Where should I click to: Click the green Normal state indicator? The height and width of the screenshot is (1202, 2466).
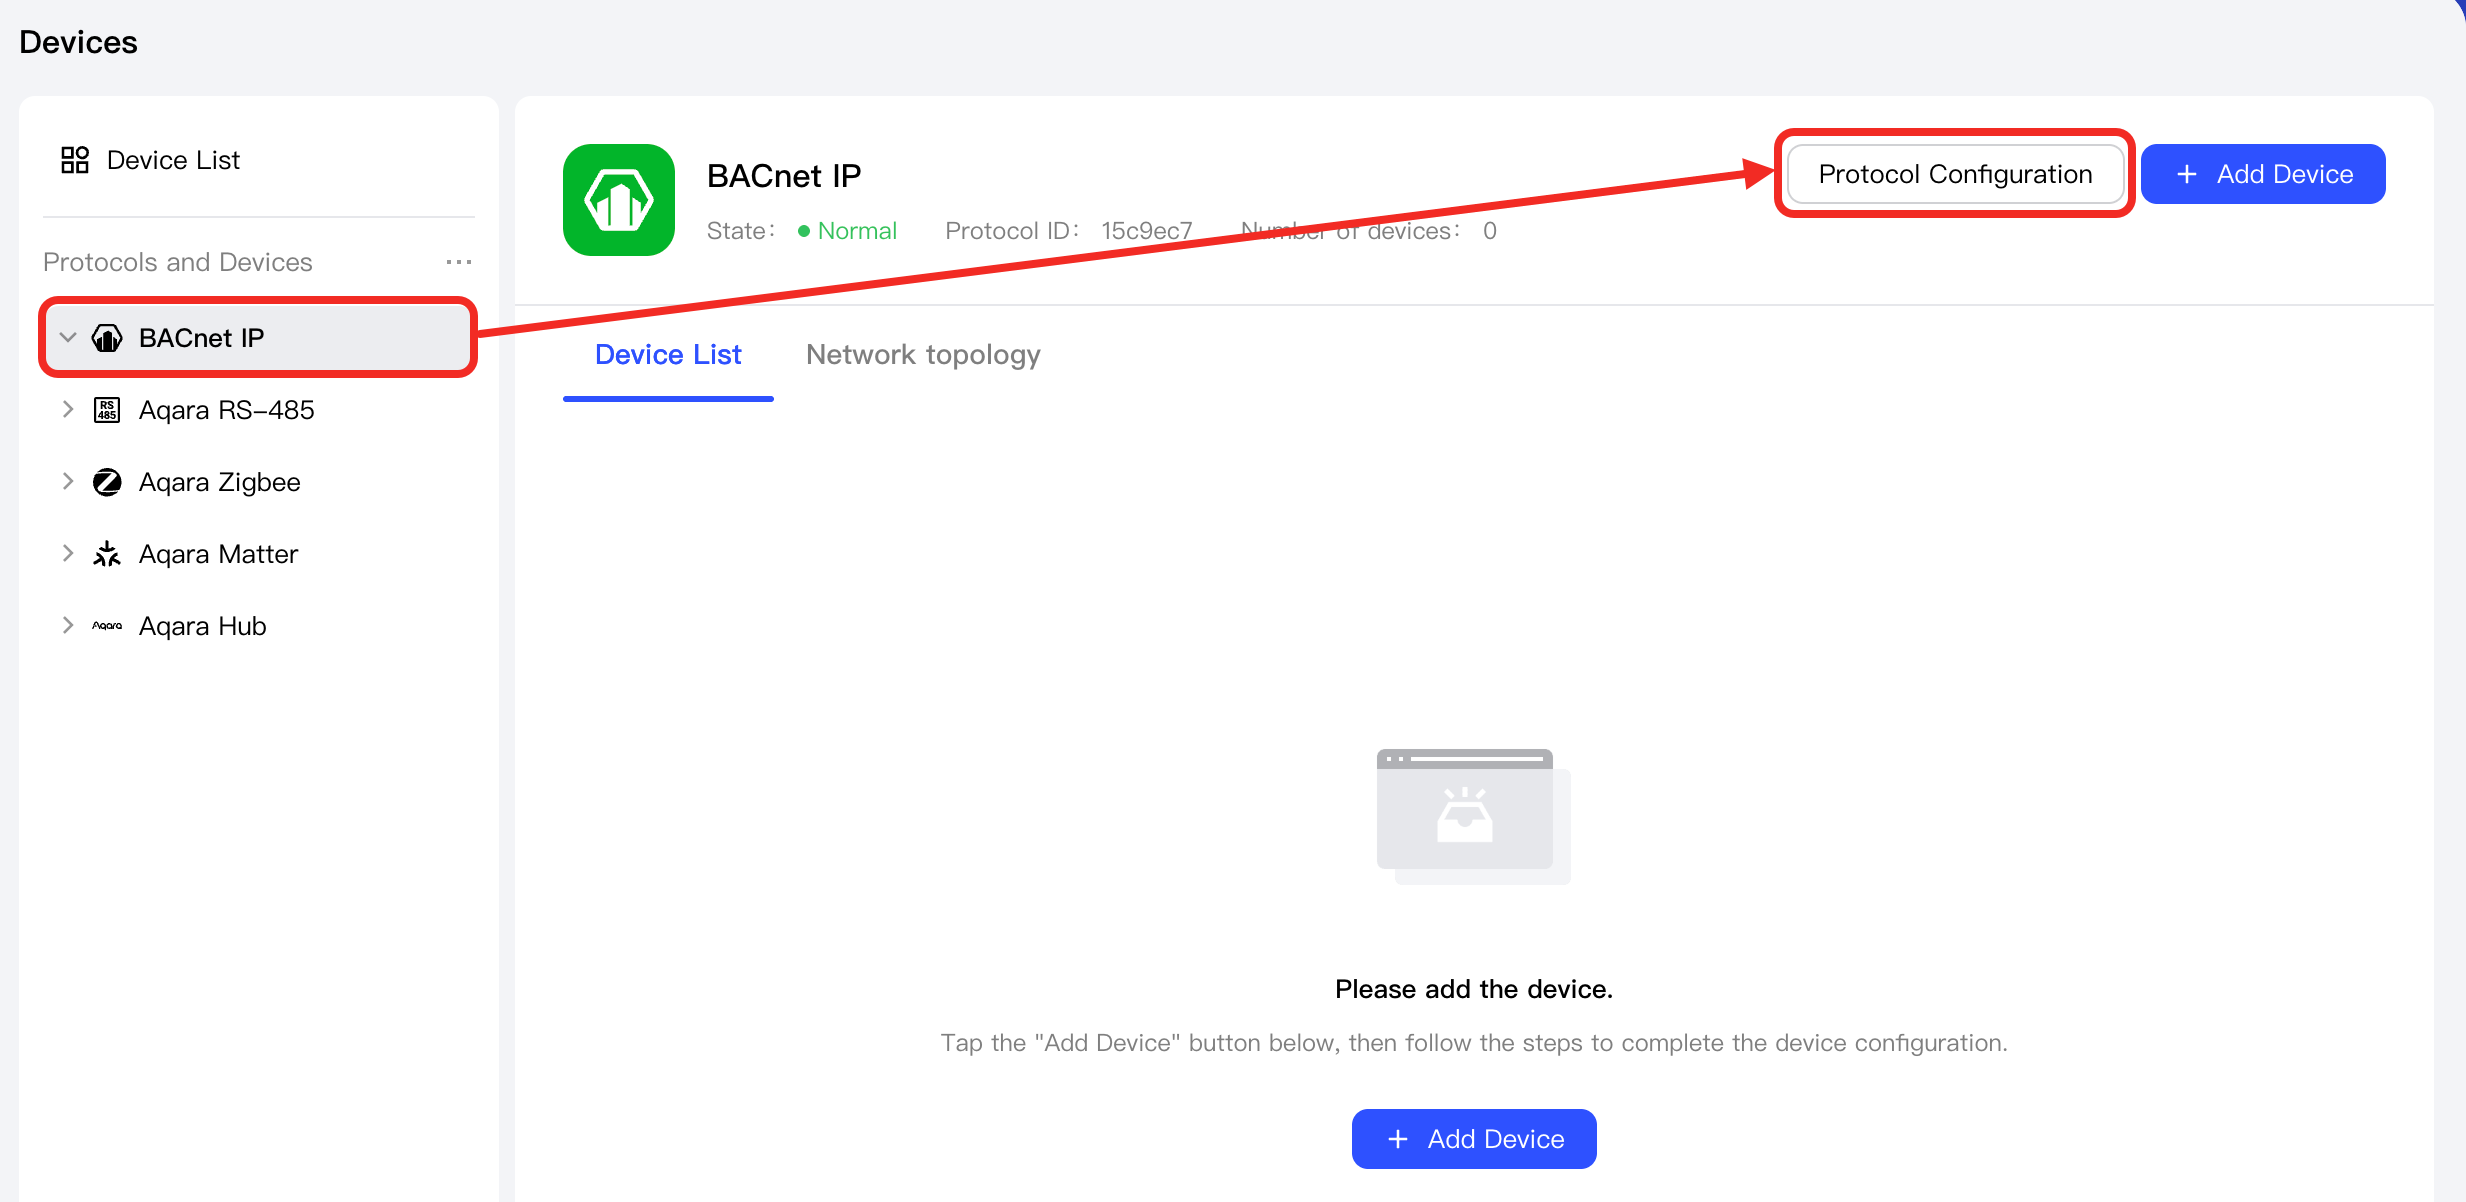pyautogui.click(x=847, y=231)
